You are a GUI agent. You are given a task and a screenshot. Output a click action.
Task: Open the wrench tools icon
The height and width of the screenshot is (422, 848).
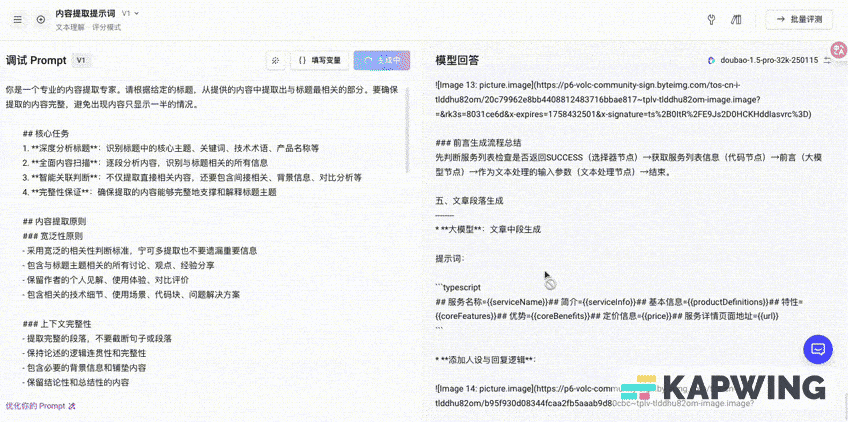pos(711,19)
